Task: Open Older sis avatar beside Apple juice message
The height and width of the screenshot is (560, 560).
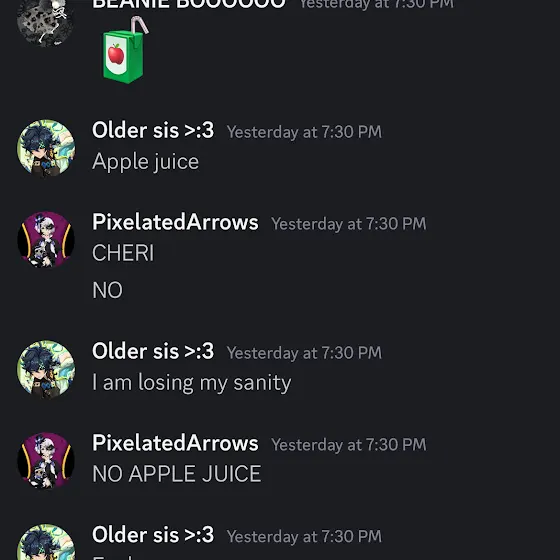Action: pyautogui.click(x=46, y=148)
